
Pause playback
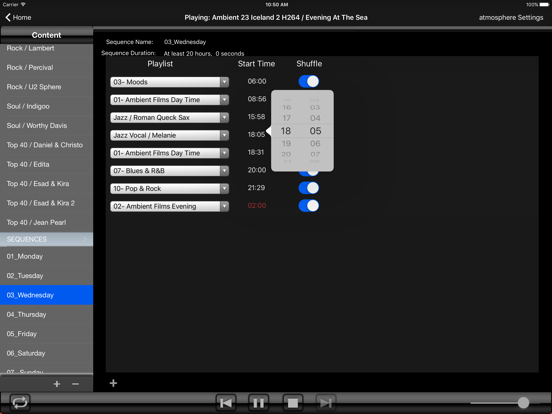point(259,402)
